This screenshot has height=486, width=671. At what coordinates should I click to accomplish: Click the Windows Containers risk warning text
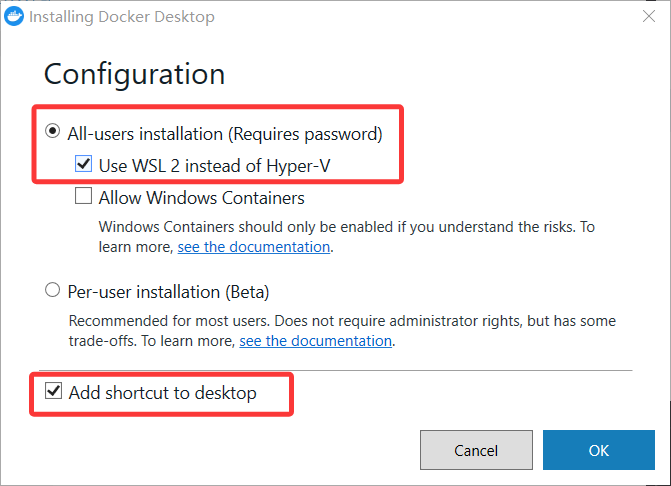click(x=347, y=237)
